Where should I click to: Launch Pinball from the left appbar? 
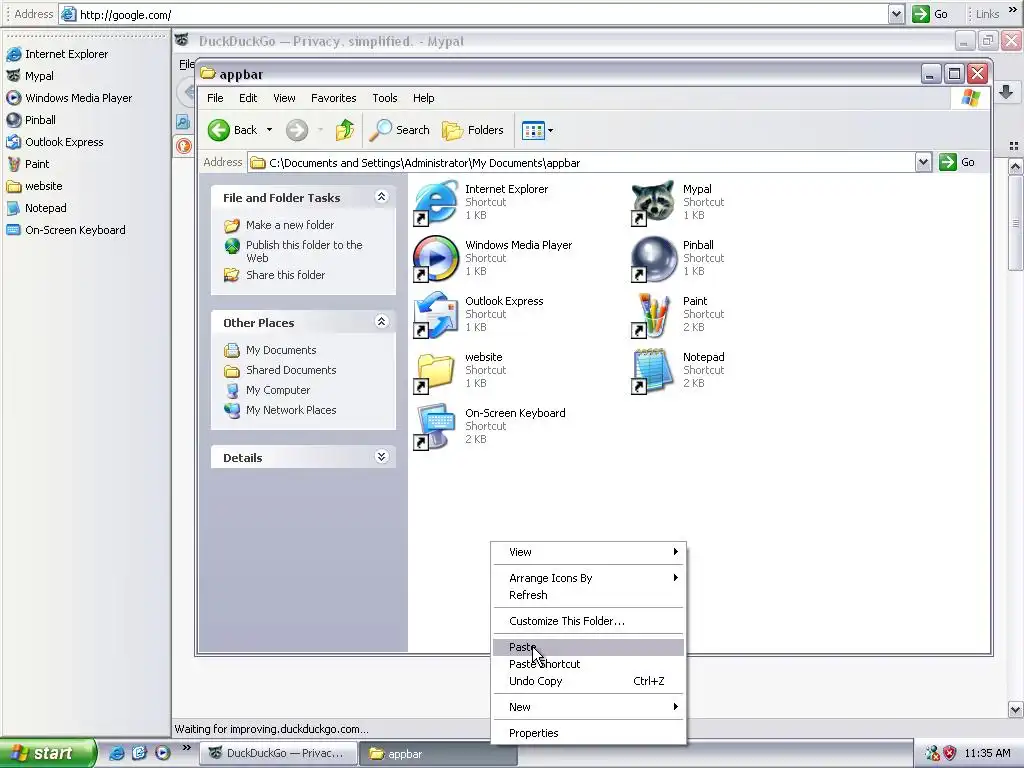pyautogui.click(x=31, y=120)
